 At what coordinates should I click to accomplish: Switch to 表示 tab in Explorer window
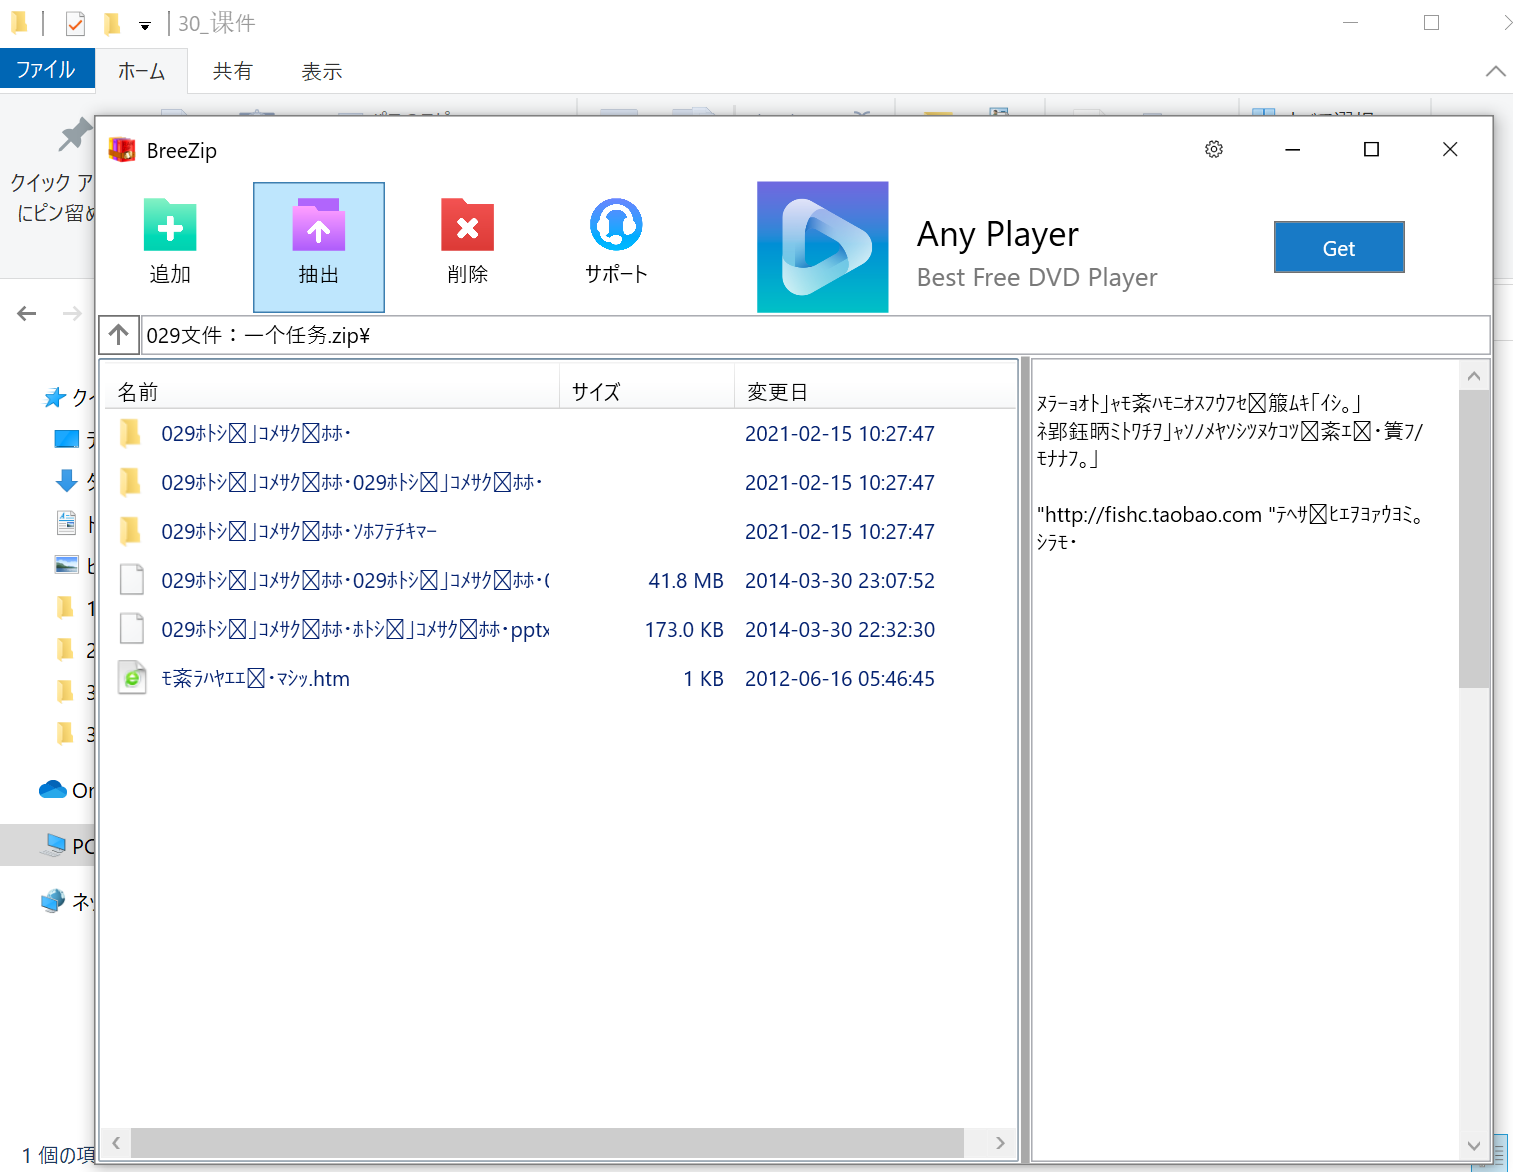click(321, 71)
